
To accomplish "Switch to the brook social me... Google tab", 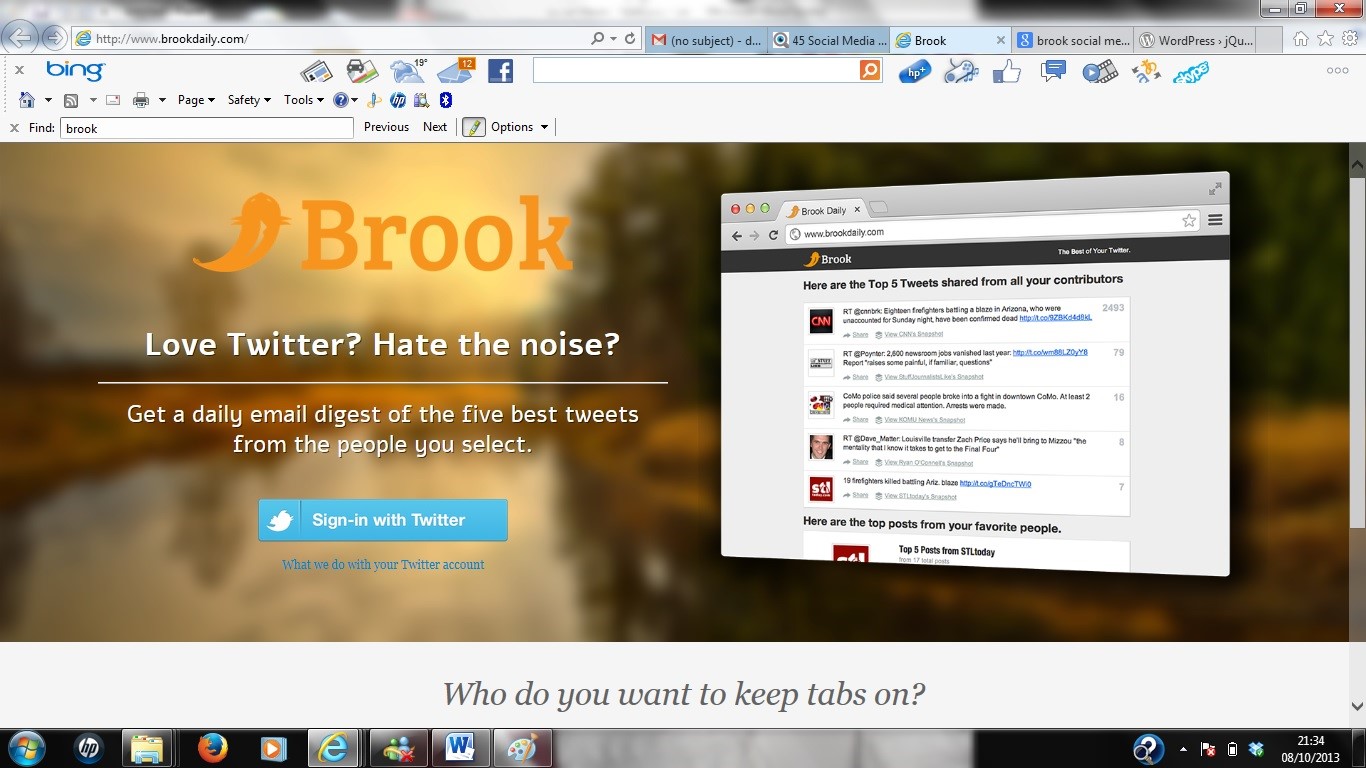I will coord(1074,40).
